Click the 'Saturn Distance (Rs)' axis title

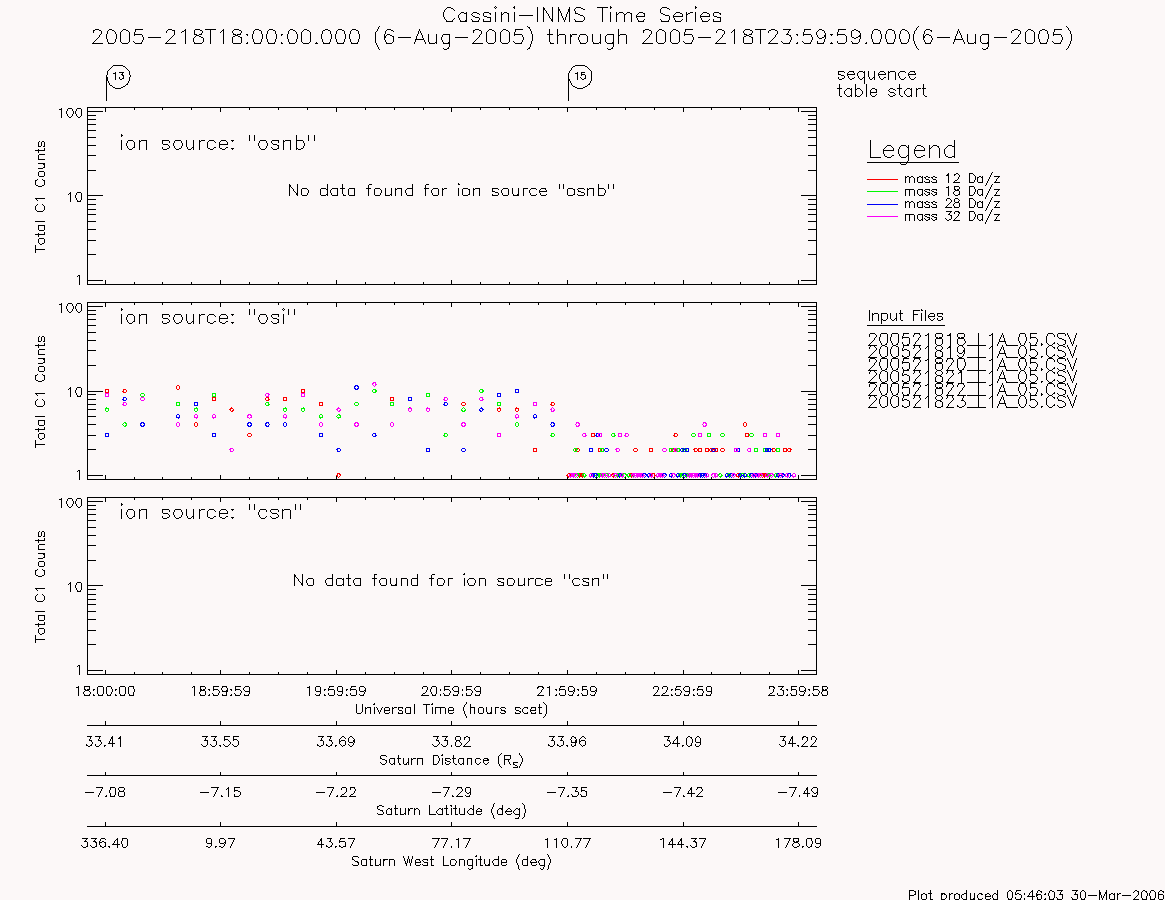(451, 760)
